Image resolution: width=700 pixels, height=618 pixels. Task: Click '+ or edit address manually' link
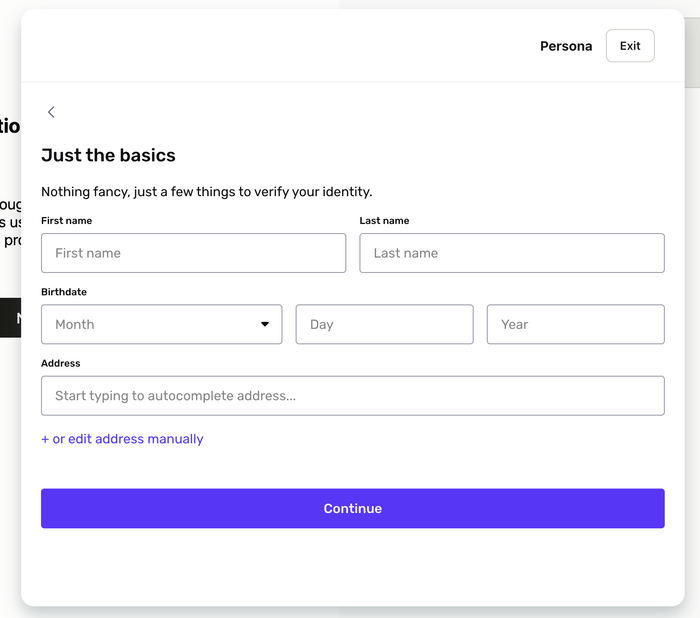coord(122,439)
